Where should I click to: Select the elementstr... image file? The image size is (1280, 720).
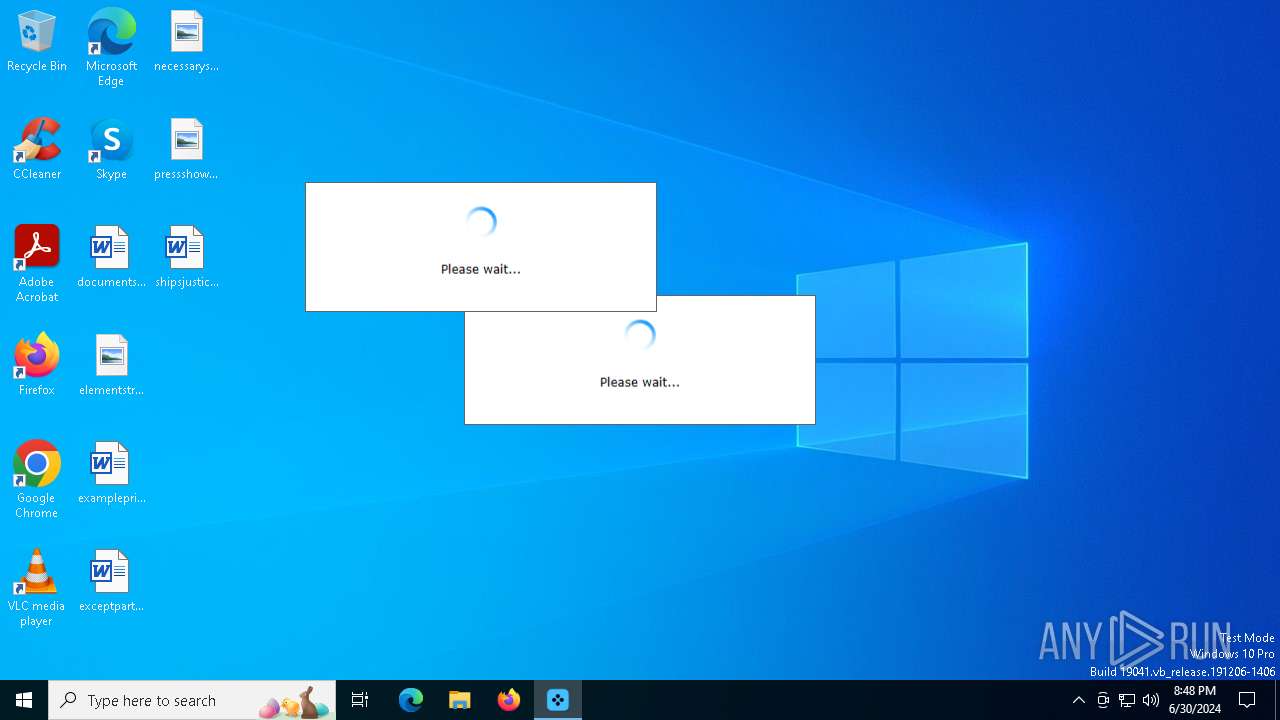(x=111, y=365)
